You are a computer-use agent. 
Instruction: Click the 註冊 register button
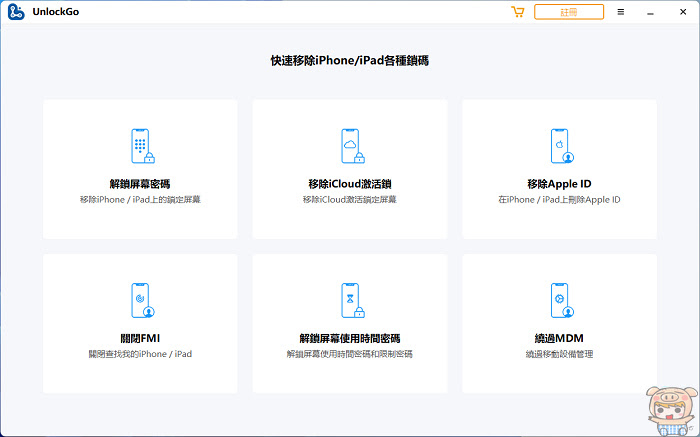[569, 12]
